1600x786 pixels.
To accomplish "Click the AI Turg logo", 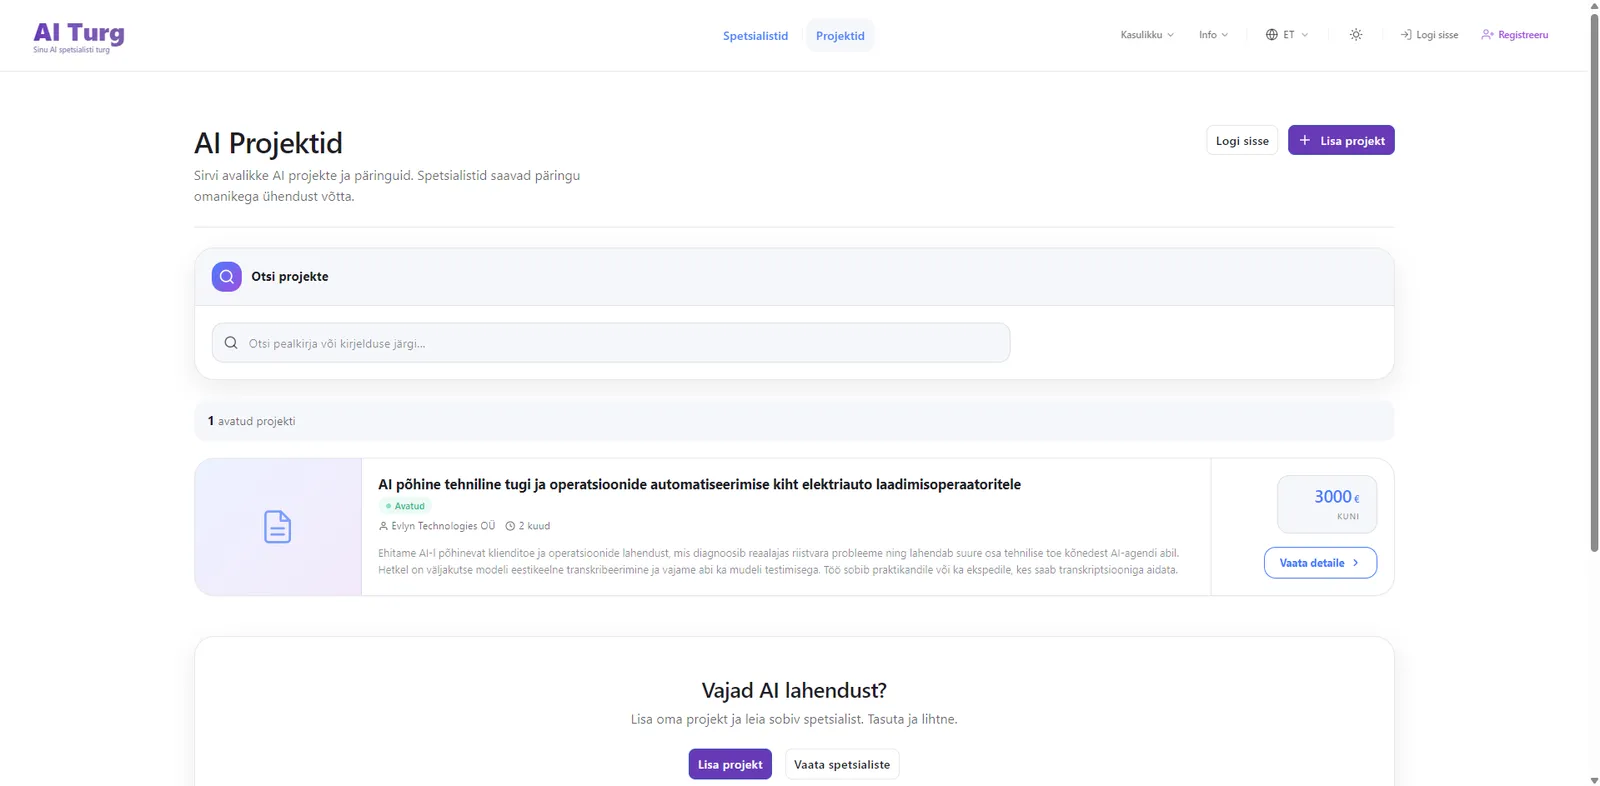I will point(78,36).
